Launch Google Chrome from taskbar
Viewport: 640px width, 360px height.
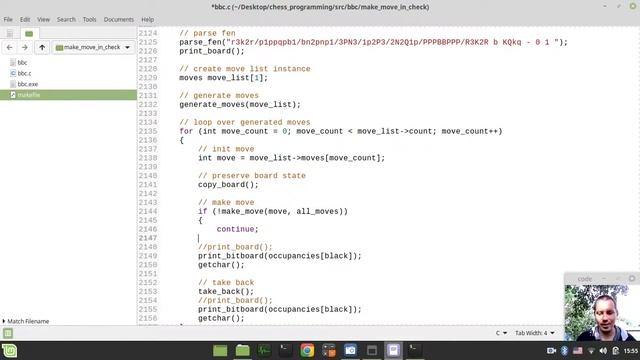click(x=307, y=351)
